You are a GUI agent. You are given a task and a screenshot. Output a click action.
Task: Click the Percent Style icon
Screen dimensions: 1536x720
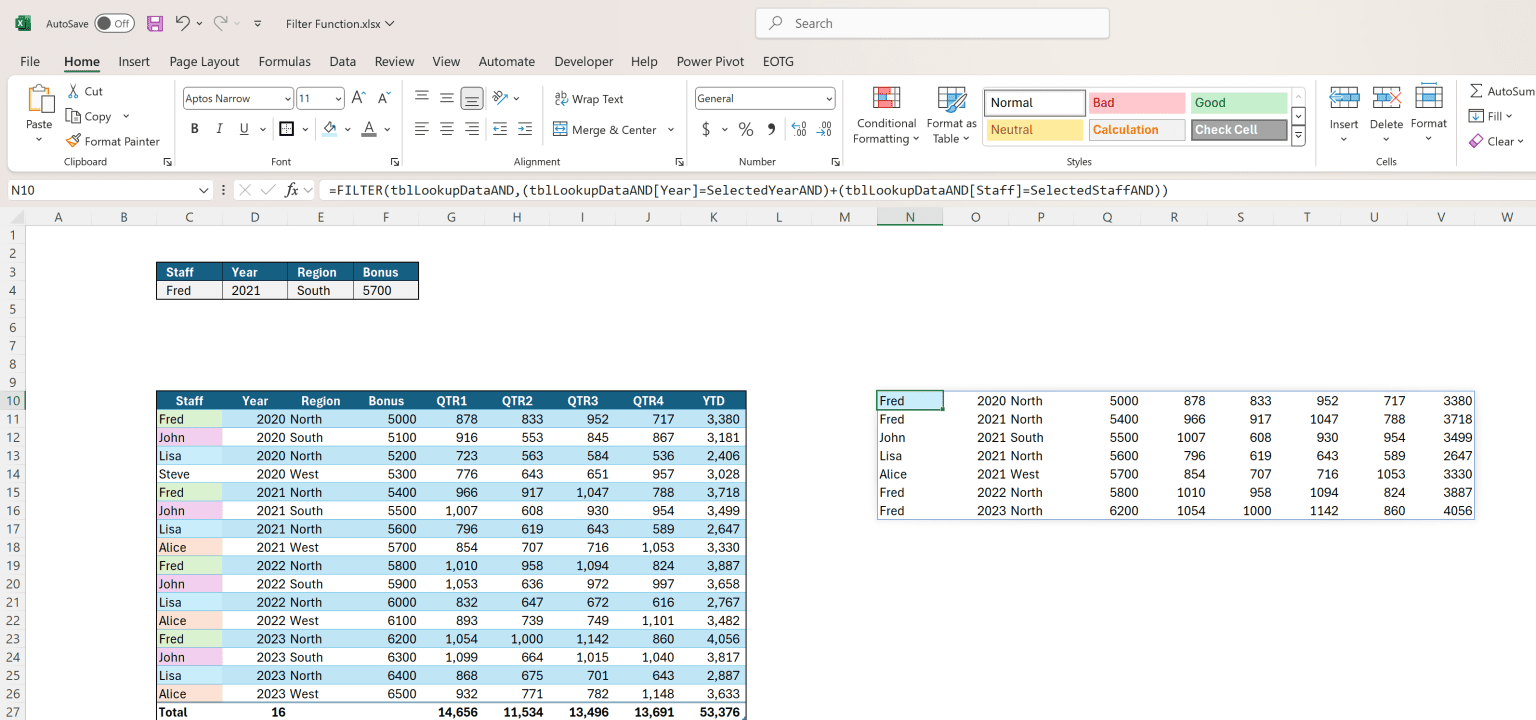(745, 129)
